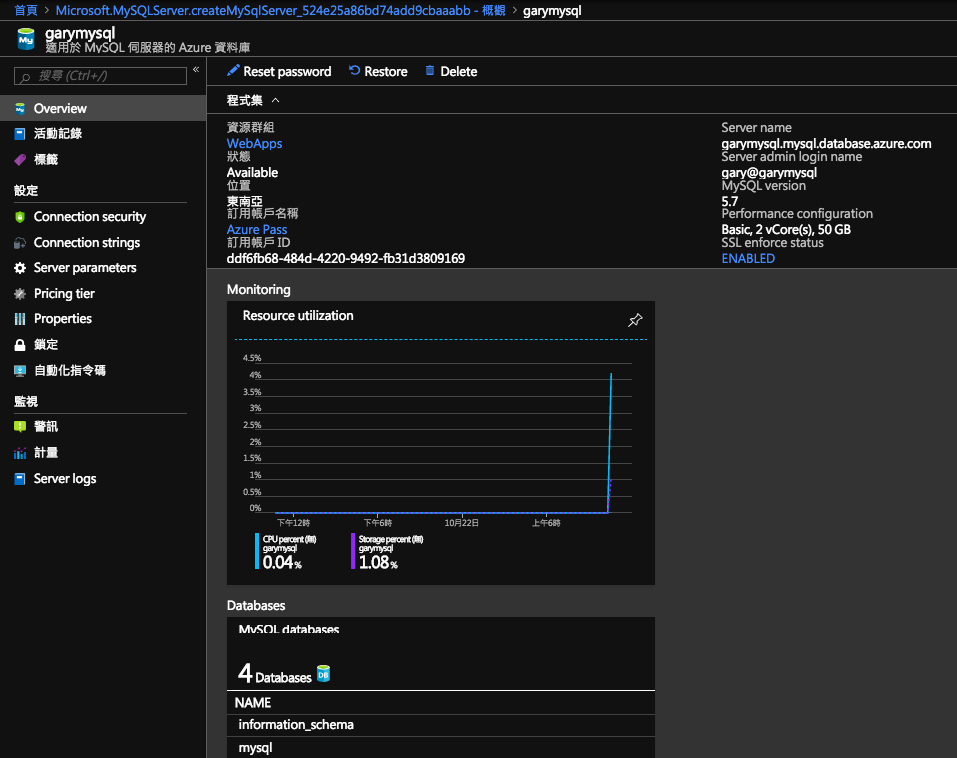Click Restore button
Screen dimensions: 957x758
click(x=378, y=71)
